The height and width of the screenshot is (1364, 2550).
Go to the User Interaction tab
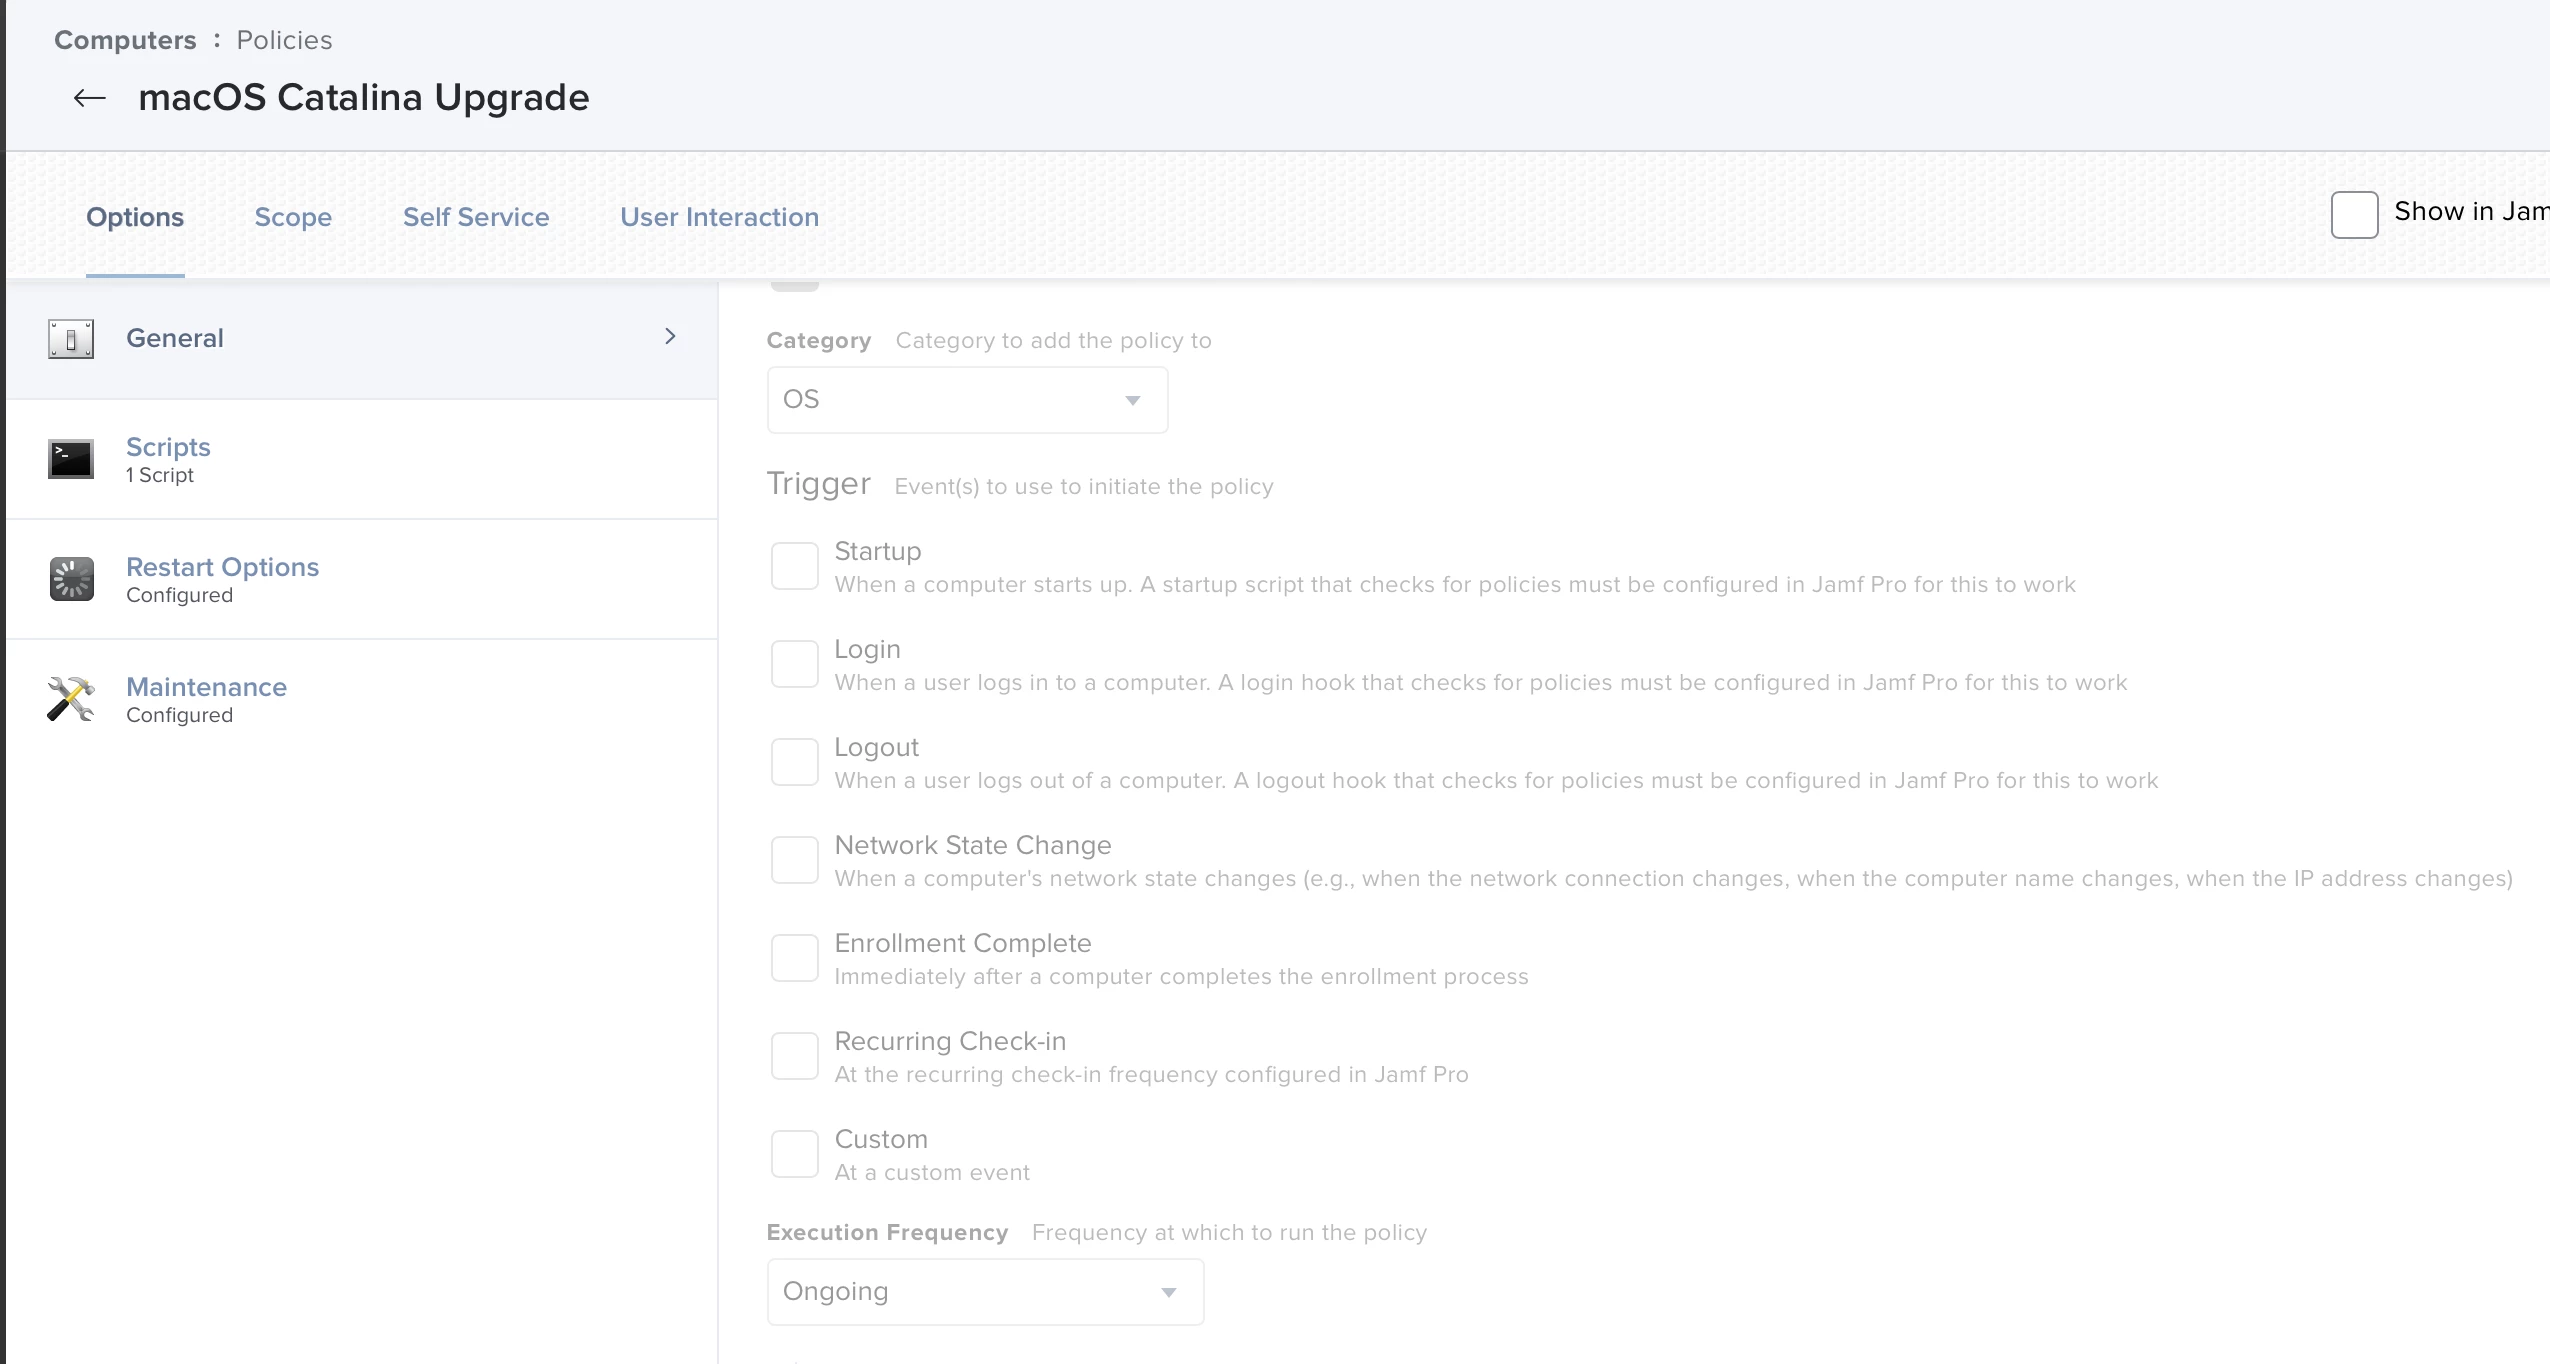coord(719,217)
